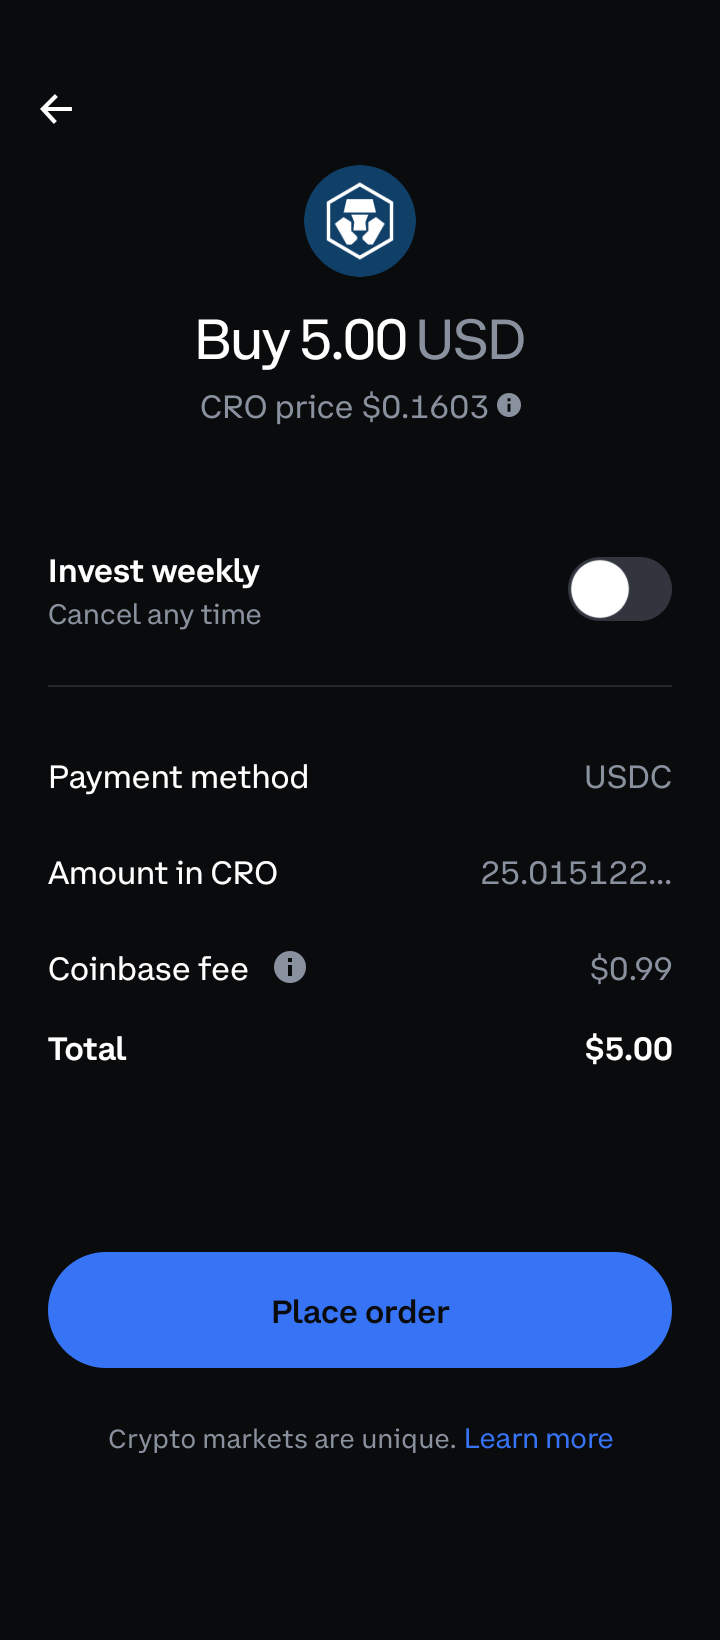
Task: Tap the Cancel any time subtitle
Action: (x=155, y=614)
